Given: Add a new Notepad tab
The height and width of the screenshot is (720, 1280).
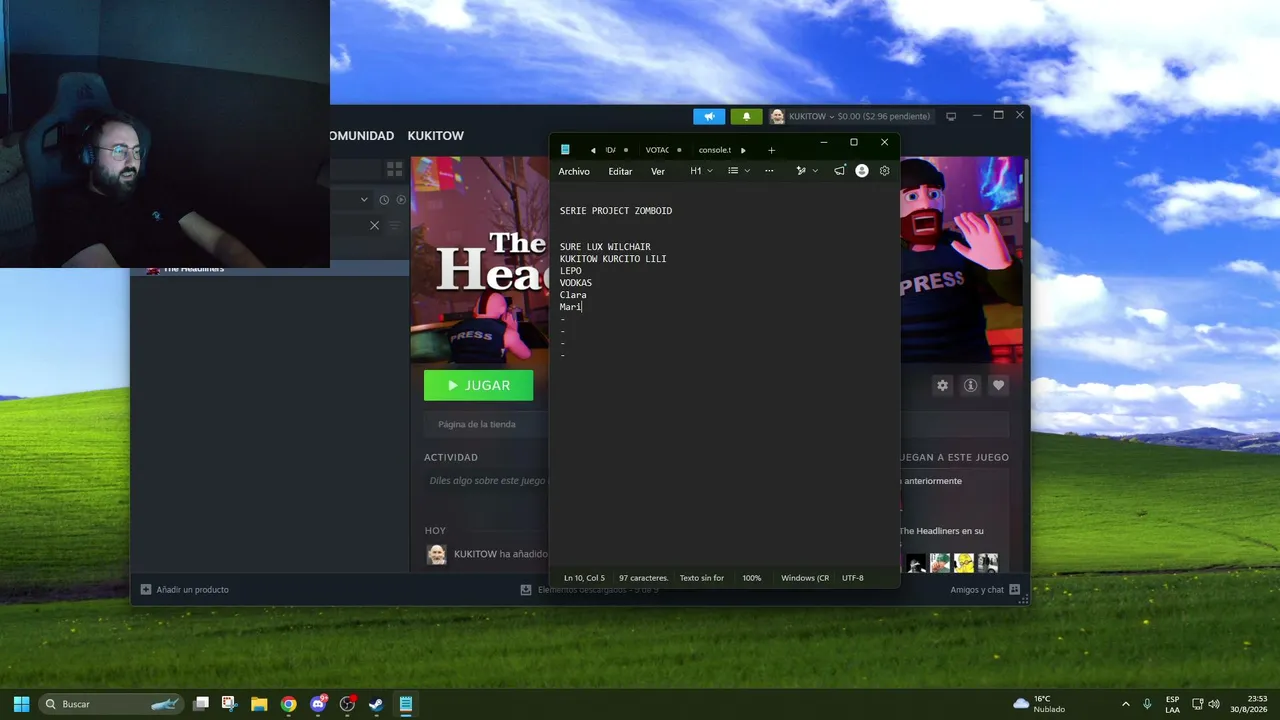Looking at the screenshot, I should [771, 150].
